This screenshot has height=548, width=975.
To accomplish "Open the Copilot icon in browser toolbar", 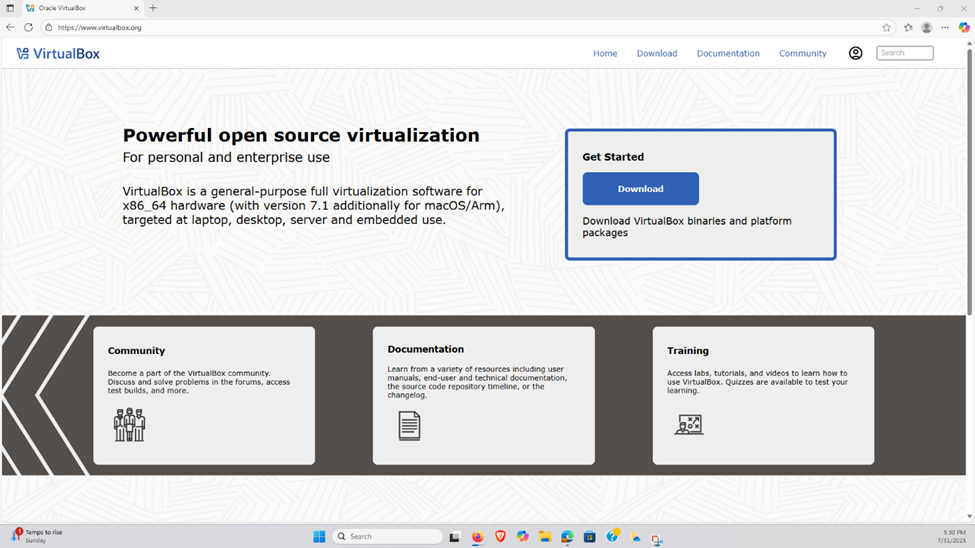I will (963, 28).
